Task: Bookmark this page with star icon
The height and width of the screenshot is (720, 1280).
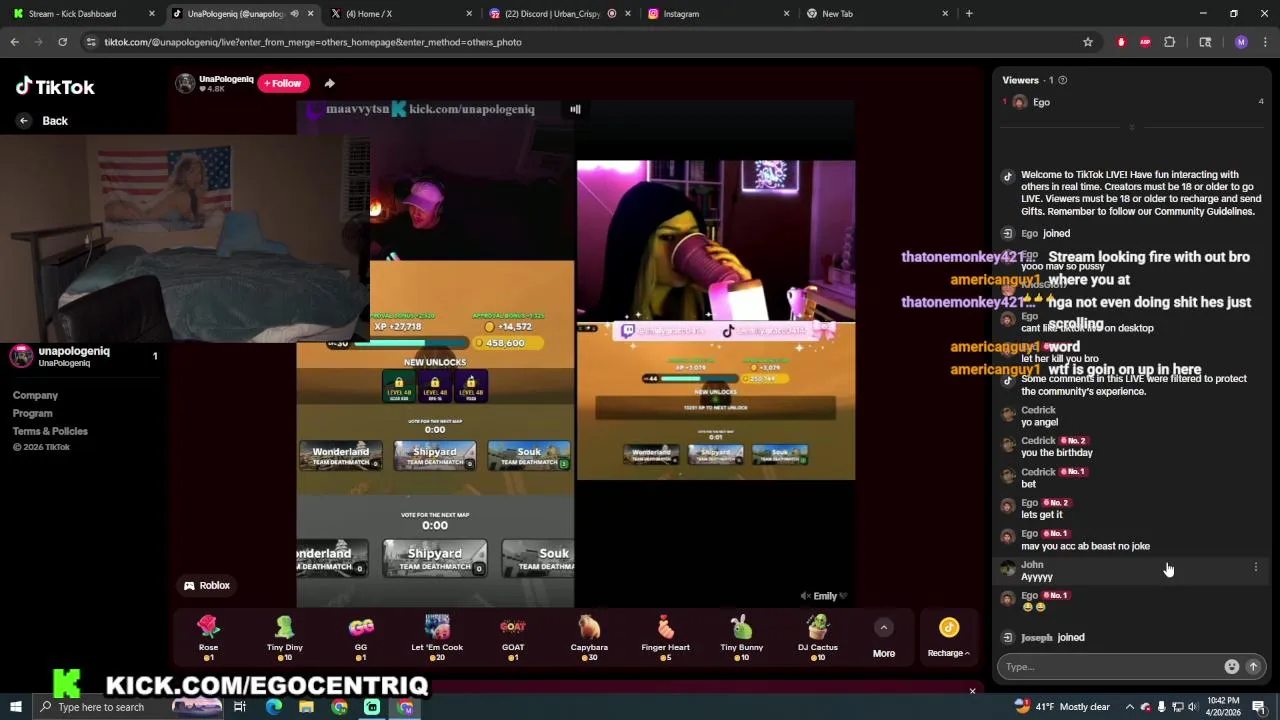Action: [x=1088, y=42]
